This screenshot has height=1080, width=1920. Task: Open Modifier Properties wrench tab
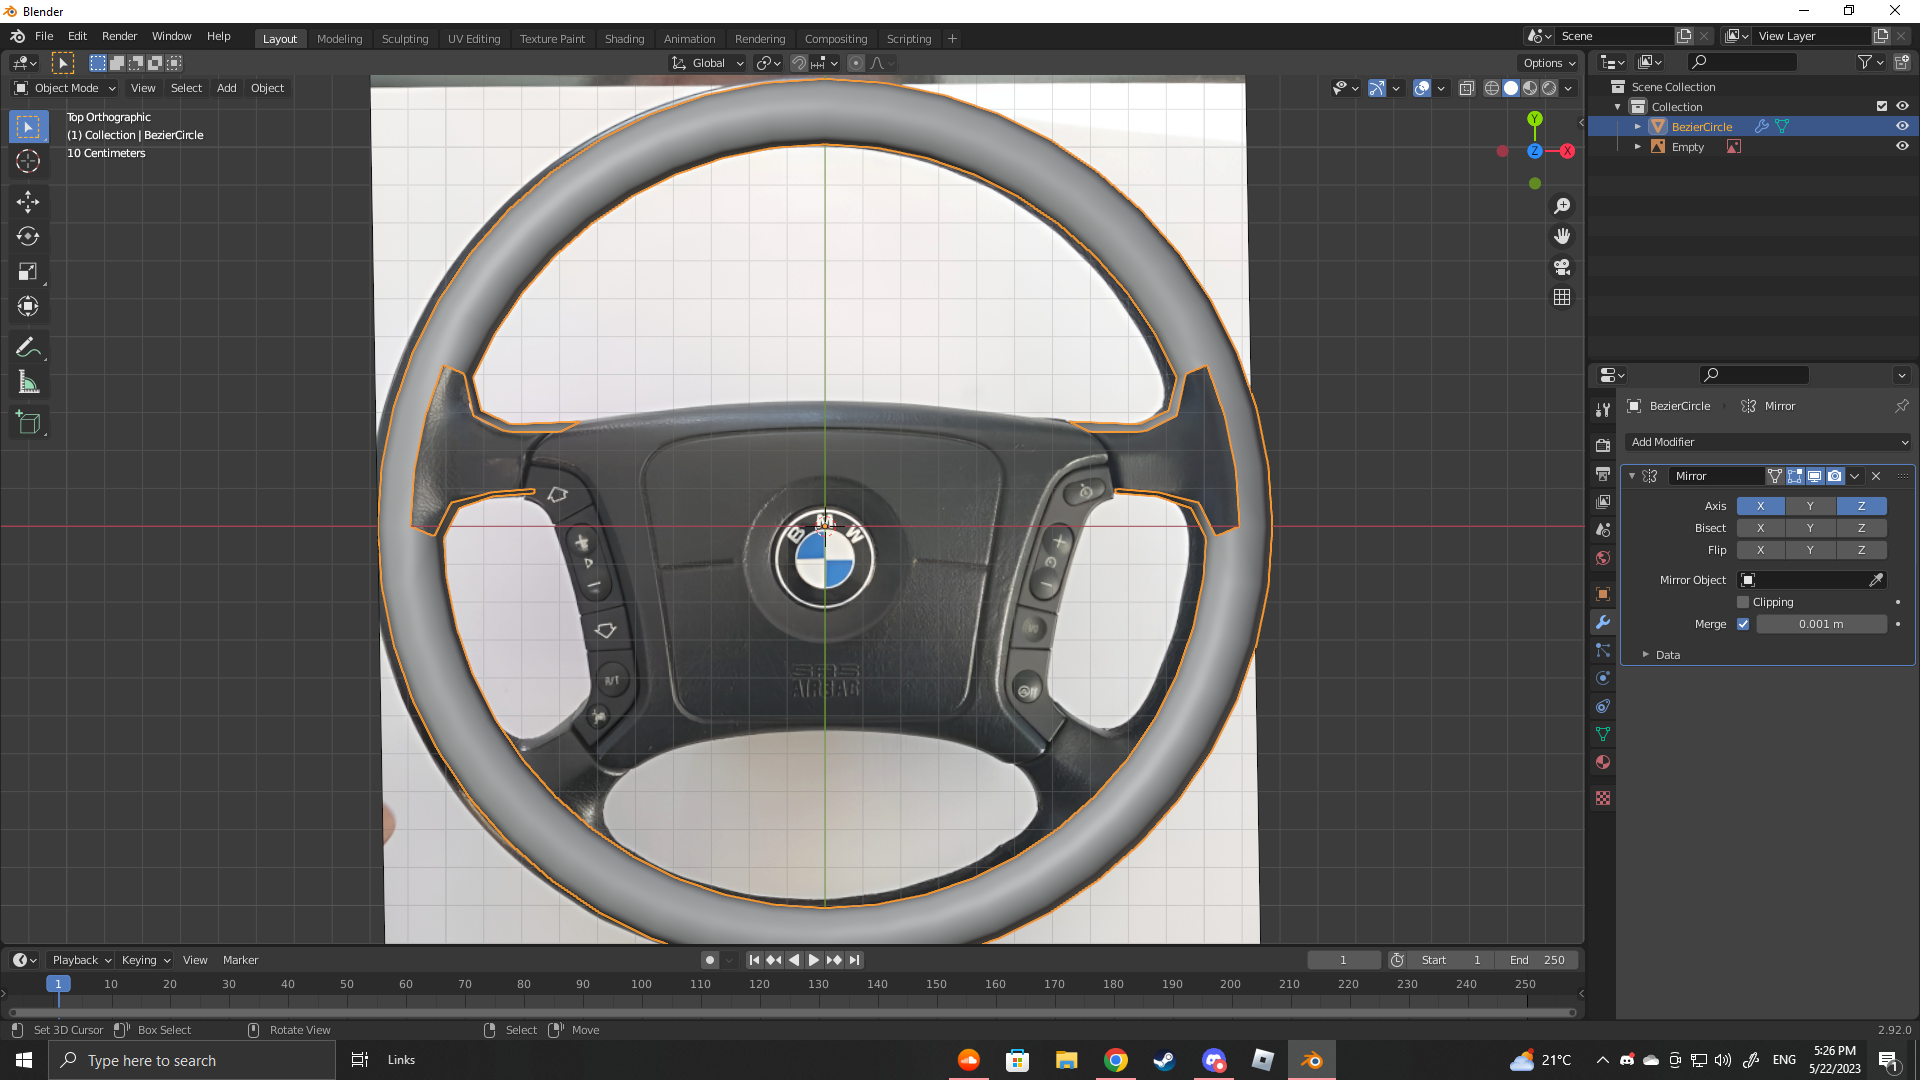1603,622
